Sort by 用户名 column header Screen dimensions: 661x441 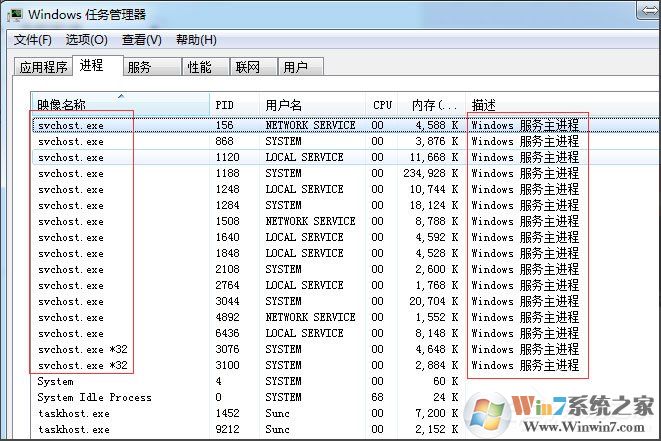click(312, 104)
